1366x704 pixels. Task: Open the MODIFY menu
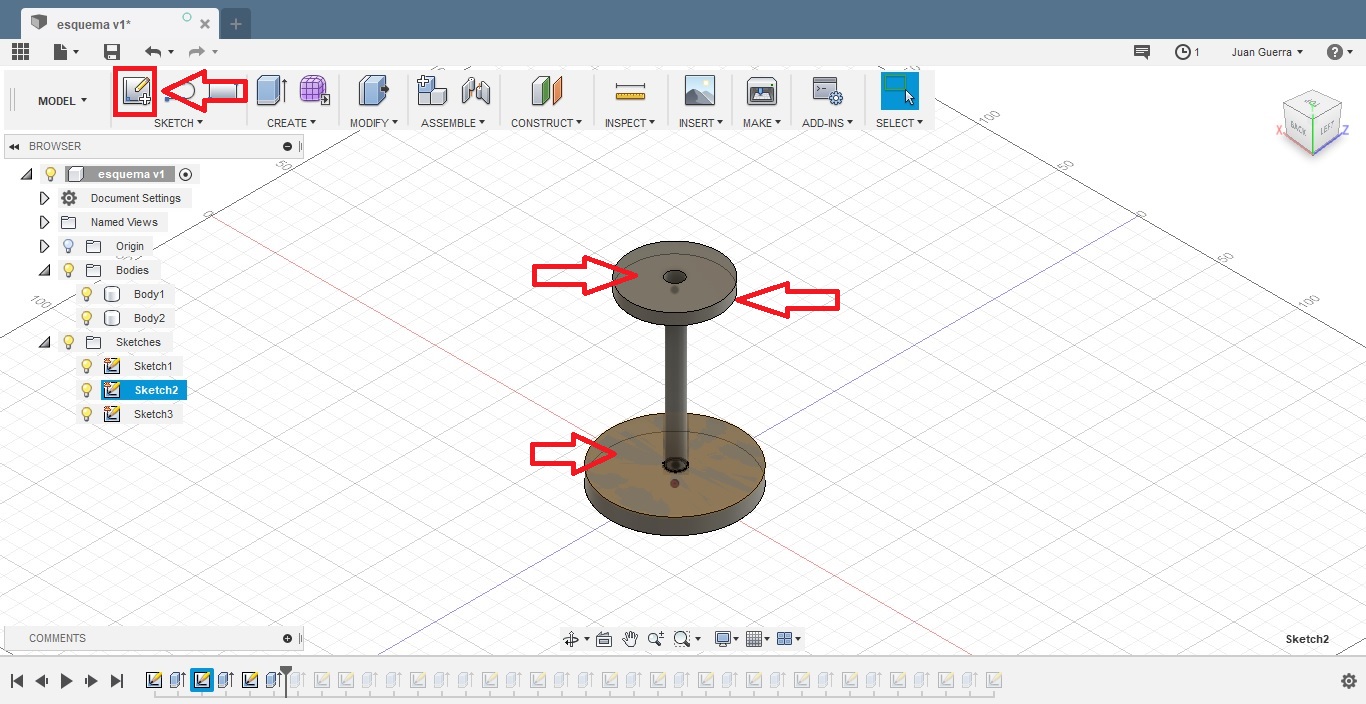click(x=374, y=123)
